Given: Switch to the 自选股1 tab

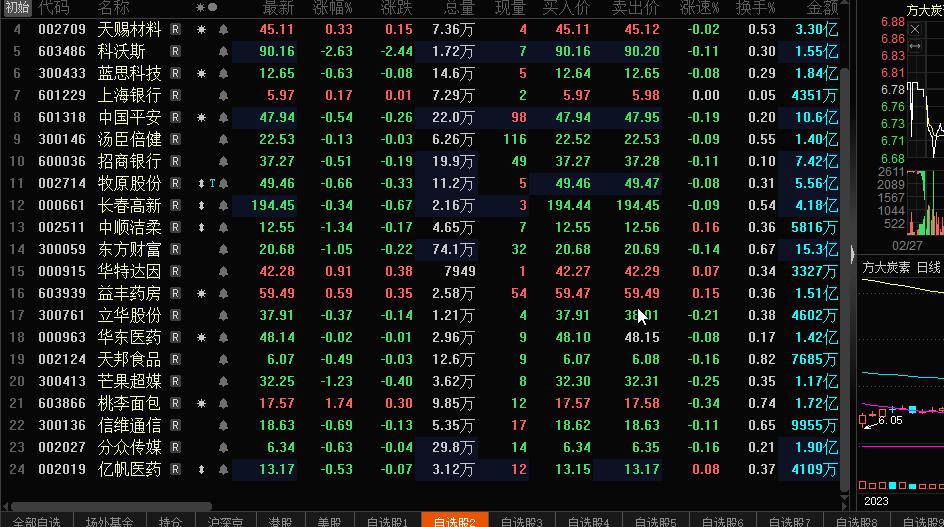Looking at the screenshot, I should click(x=387, y=521).
